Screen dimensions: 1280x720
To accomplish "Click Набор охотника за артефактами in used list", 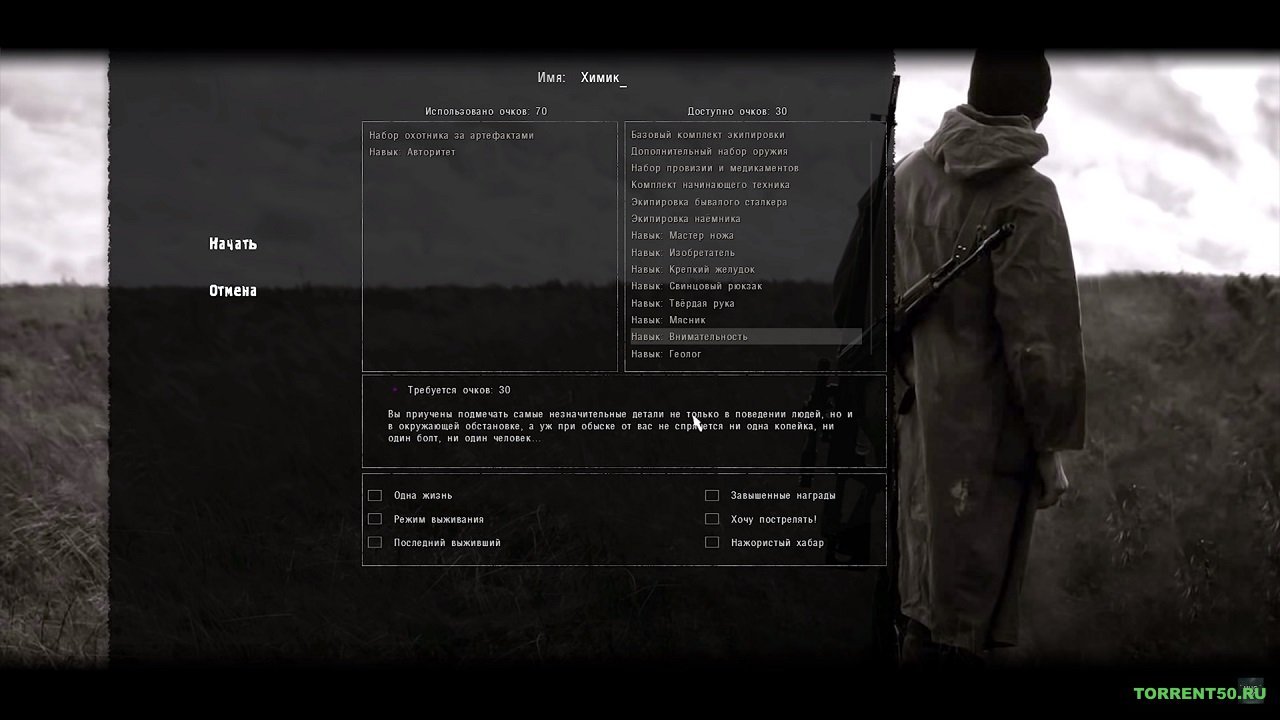I will coord(451,135).
